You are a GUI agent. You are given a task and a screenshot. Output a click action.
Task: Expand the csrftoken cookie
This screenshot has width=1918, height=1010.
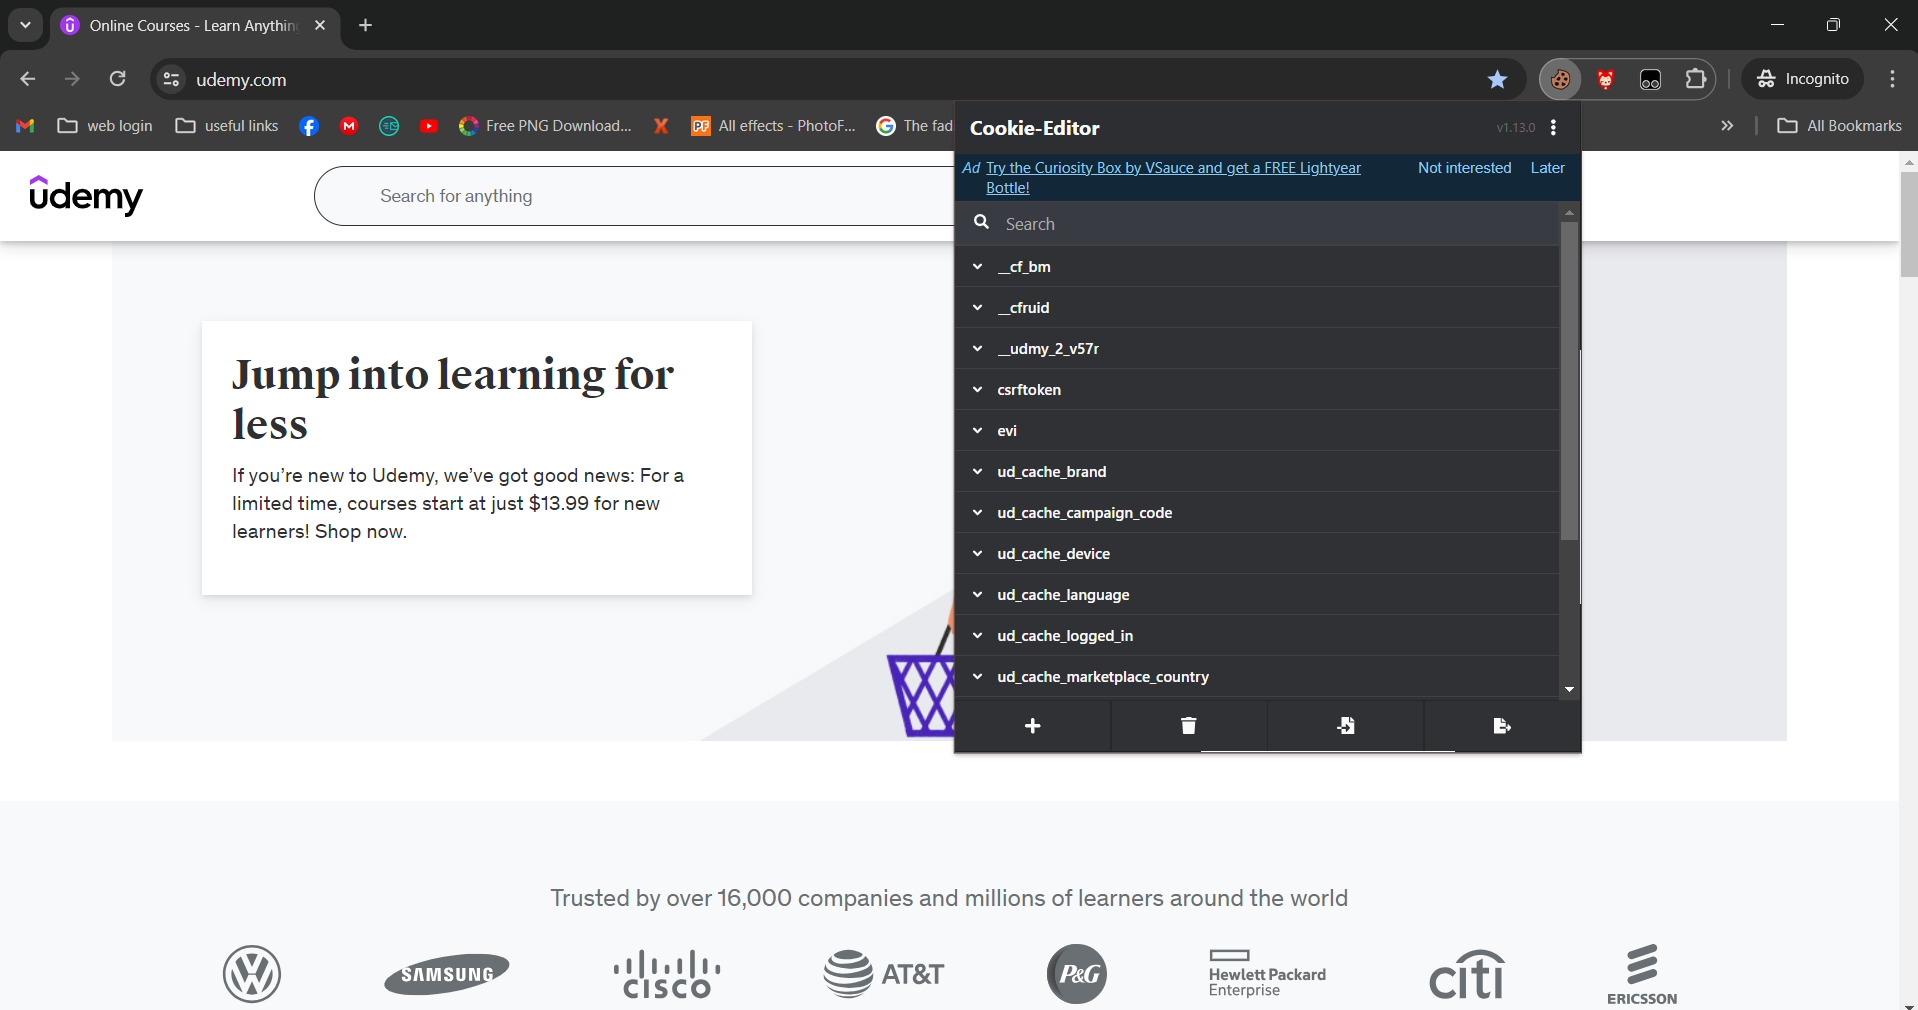(1257, 390)
